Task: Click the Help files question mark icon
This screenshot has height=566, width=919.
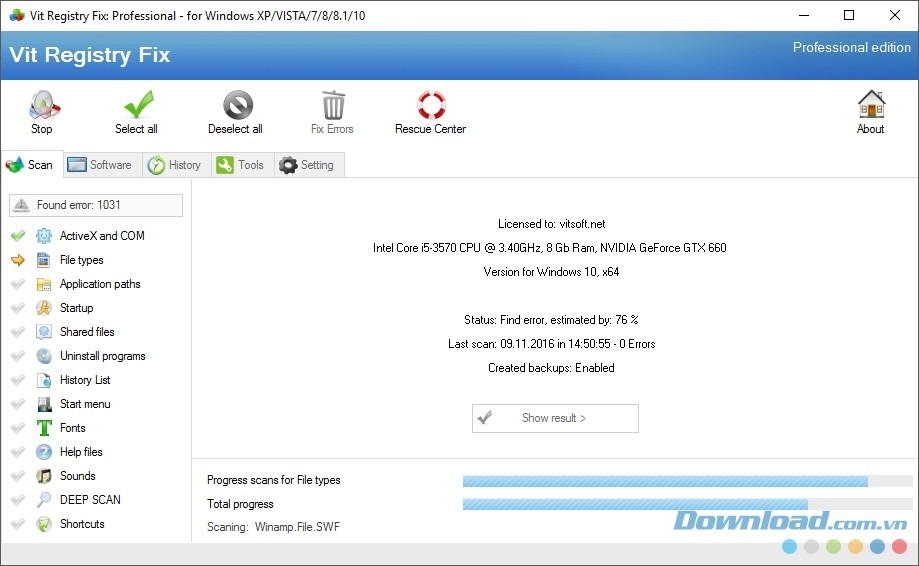Action: 44,452
